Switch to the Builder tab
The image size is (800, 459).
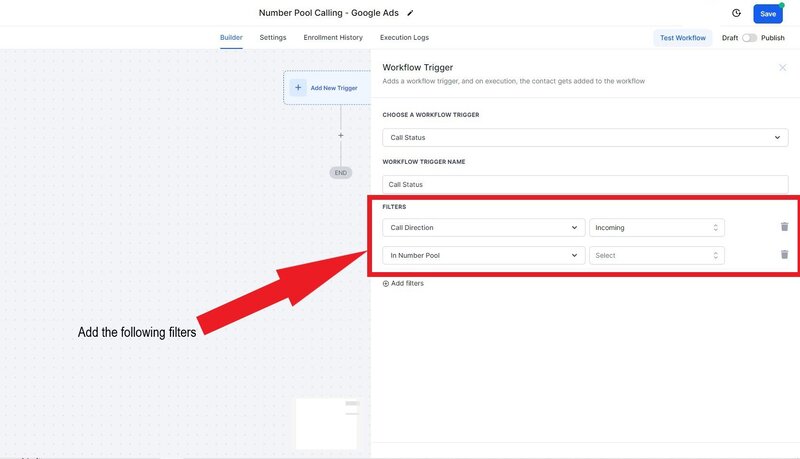click(231, 38)
